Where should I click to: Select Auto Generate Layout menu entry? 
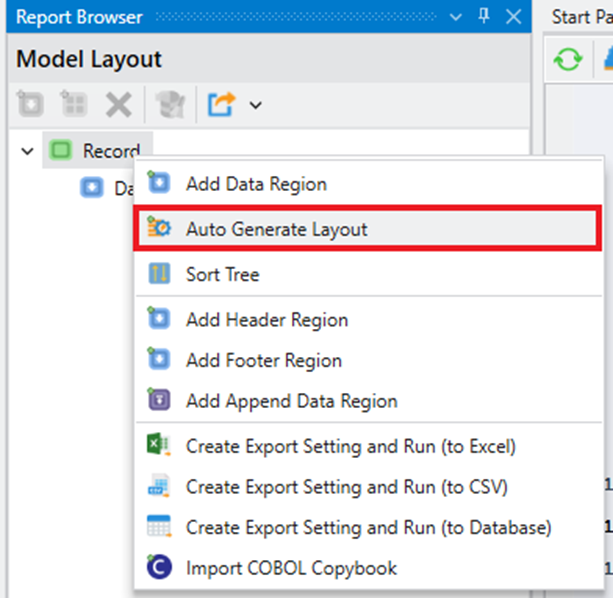coord(276,229)
